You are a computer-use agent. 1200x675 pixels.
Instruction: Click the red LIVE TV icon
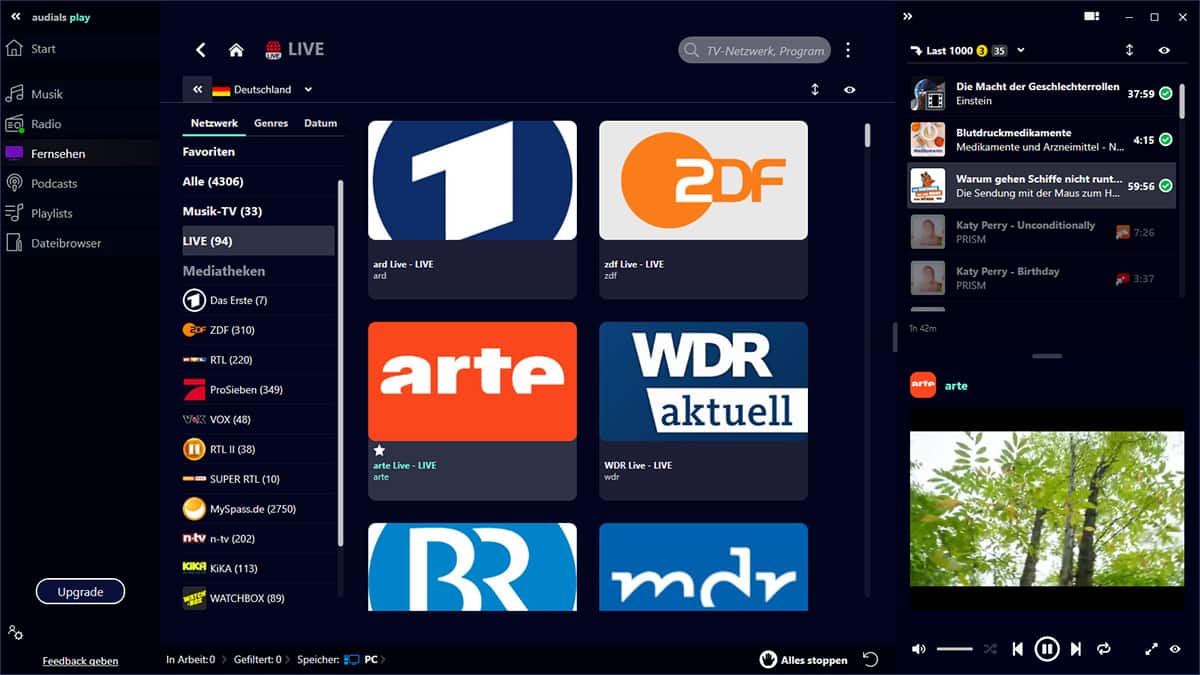point(273,50)
